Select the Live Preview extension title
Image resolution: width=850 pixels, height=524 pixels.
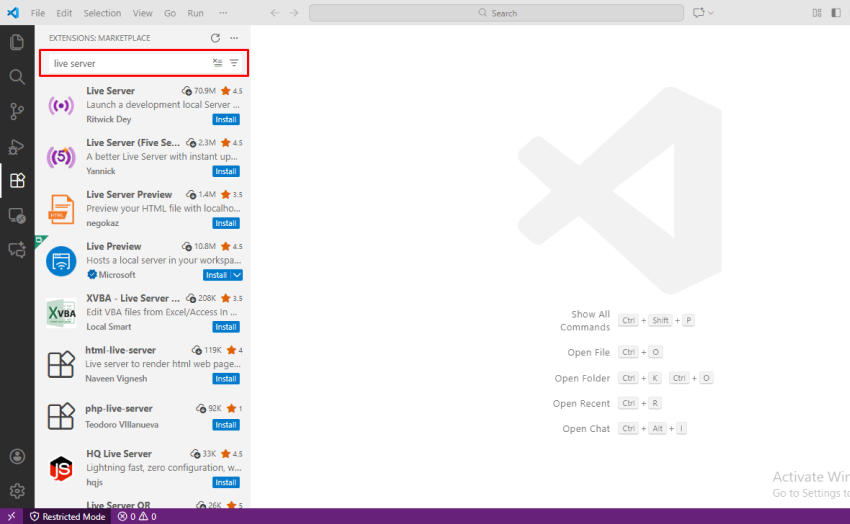113,247
